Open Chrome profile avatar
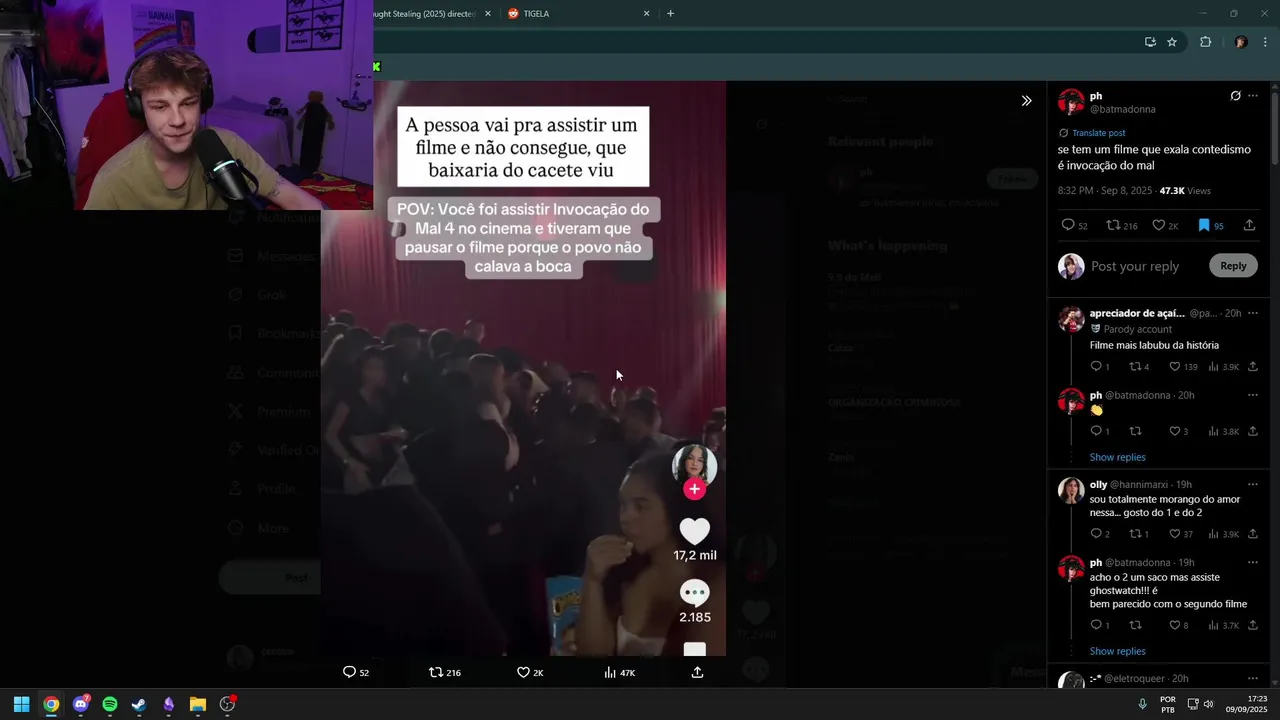The width and height of the screenshot is (1280, 720). tap(1241, 42)
